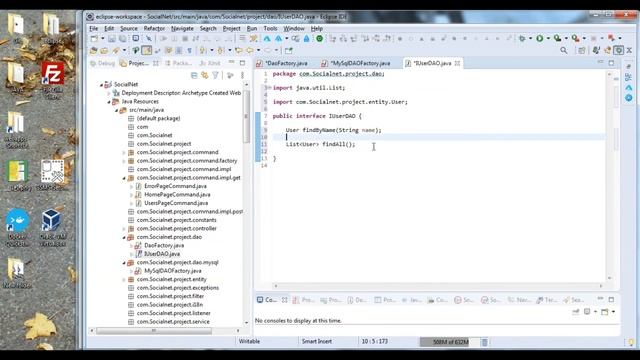This screenshot has width=640, height=360.
Task: Click the green circular Spring boot icon
Action: pos(320,38)
